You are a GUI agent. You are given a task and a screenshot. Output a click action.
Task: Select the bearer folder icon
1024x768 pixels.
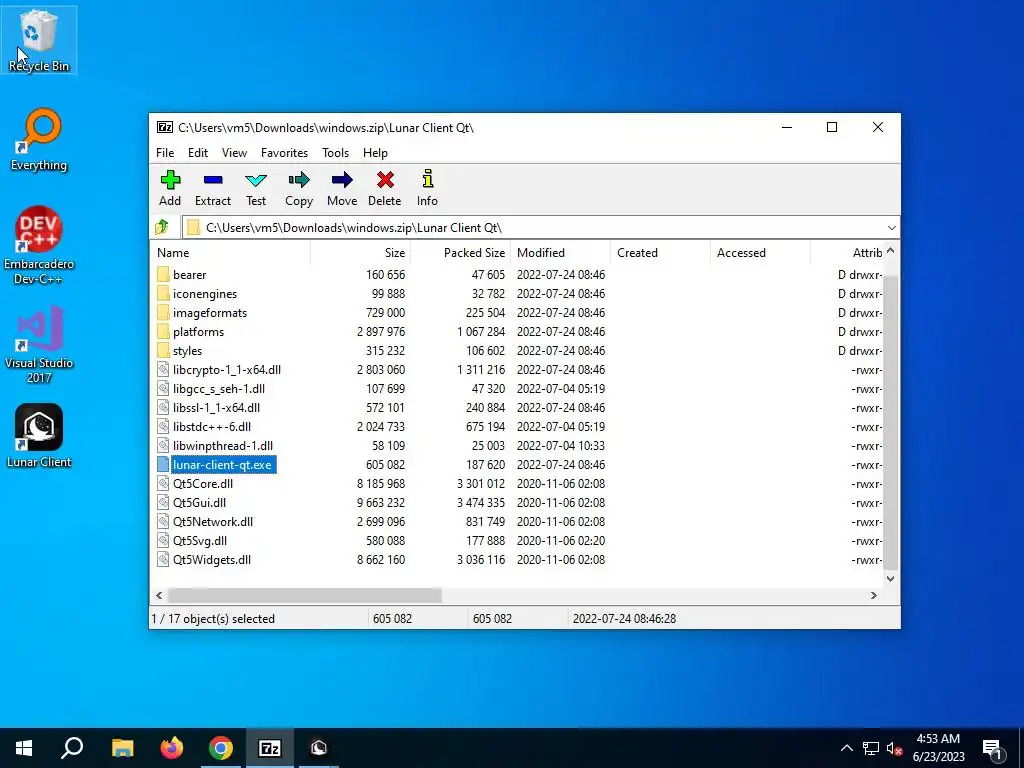[163, 274]
